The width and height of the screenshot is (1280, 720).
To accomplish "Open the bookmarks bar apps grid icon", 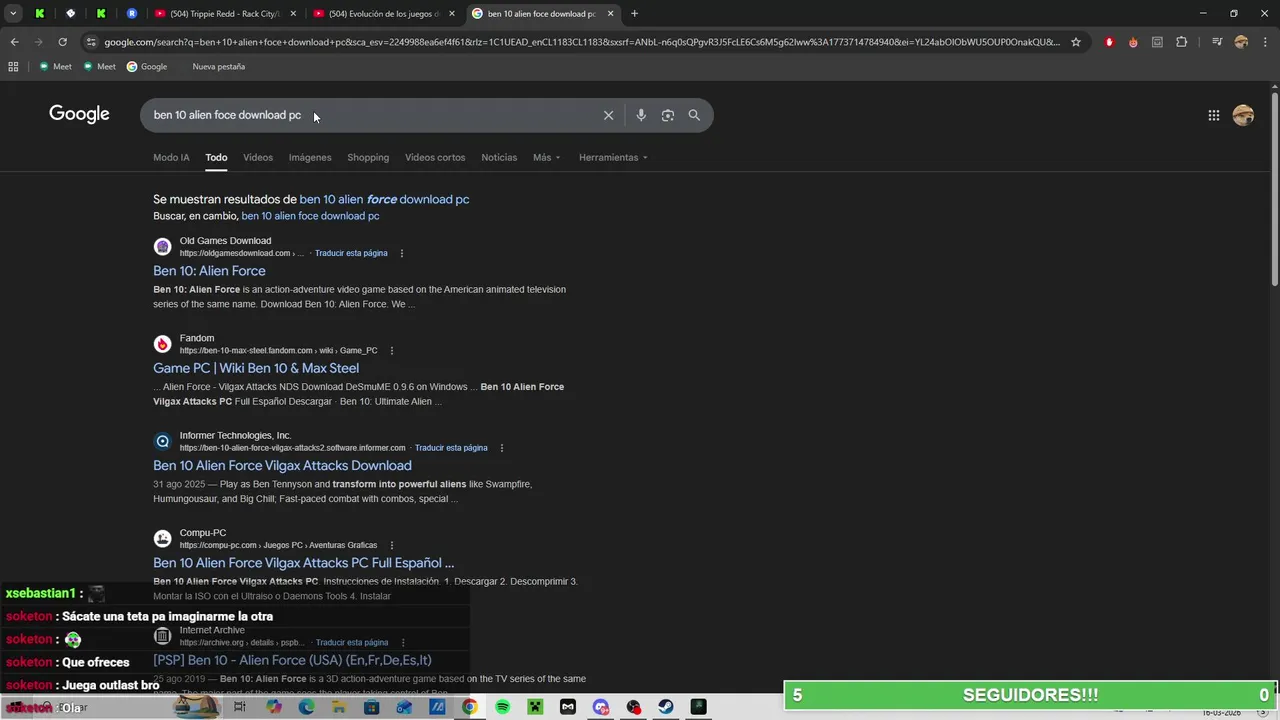I will coord(13,66).
